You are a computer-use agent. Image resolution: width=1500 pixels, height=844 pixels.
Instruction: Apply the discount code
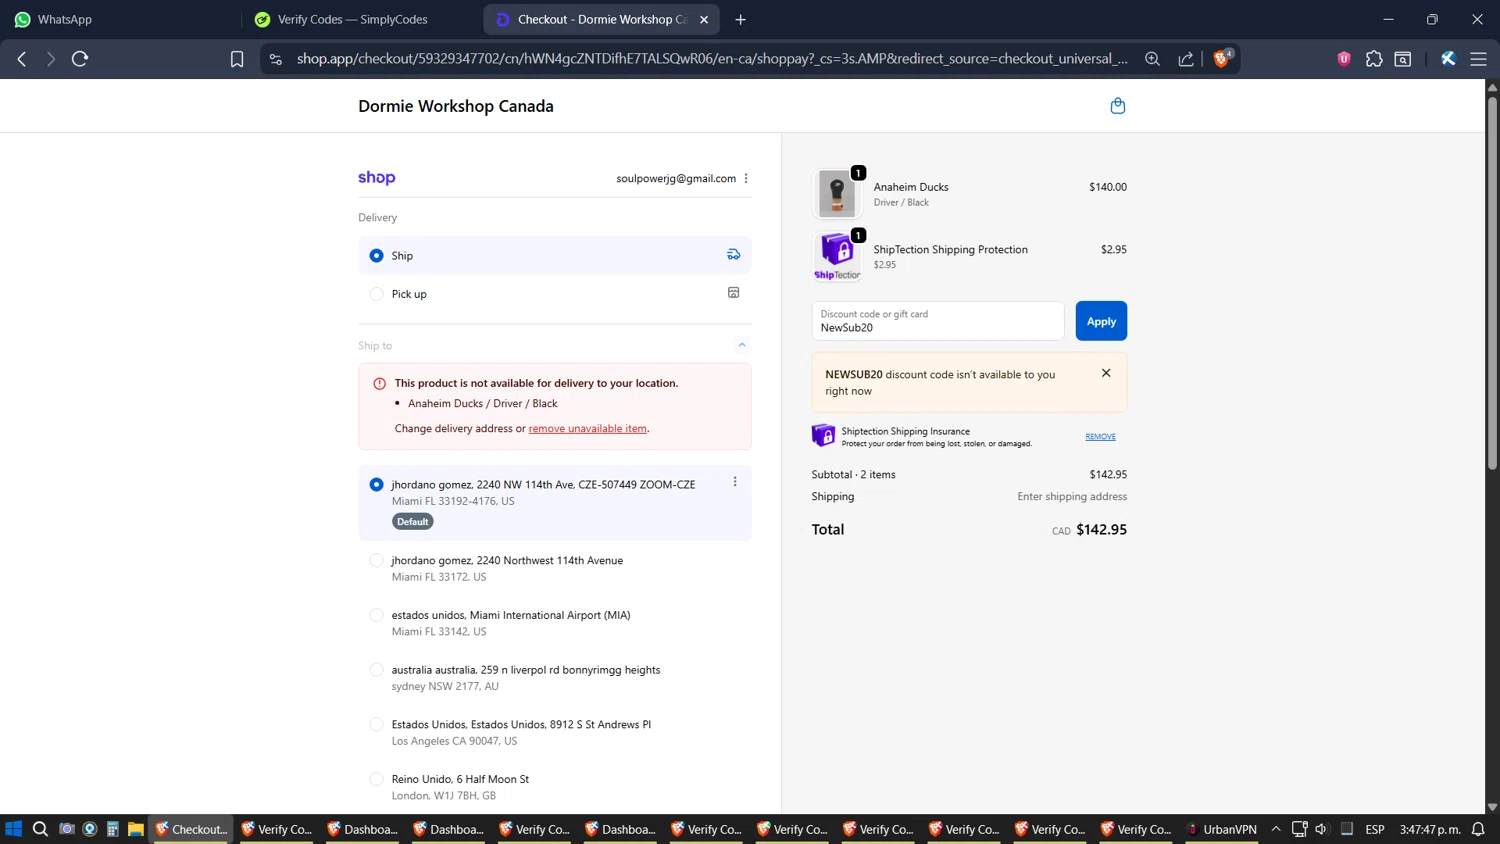[x=1101, y=321]
